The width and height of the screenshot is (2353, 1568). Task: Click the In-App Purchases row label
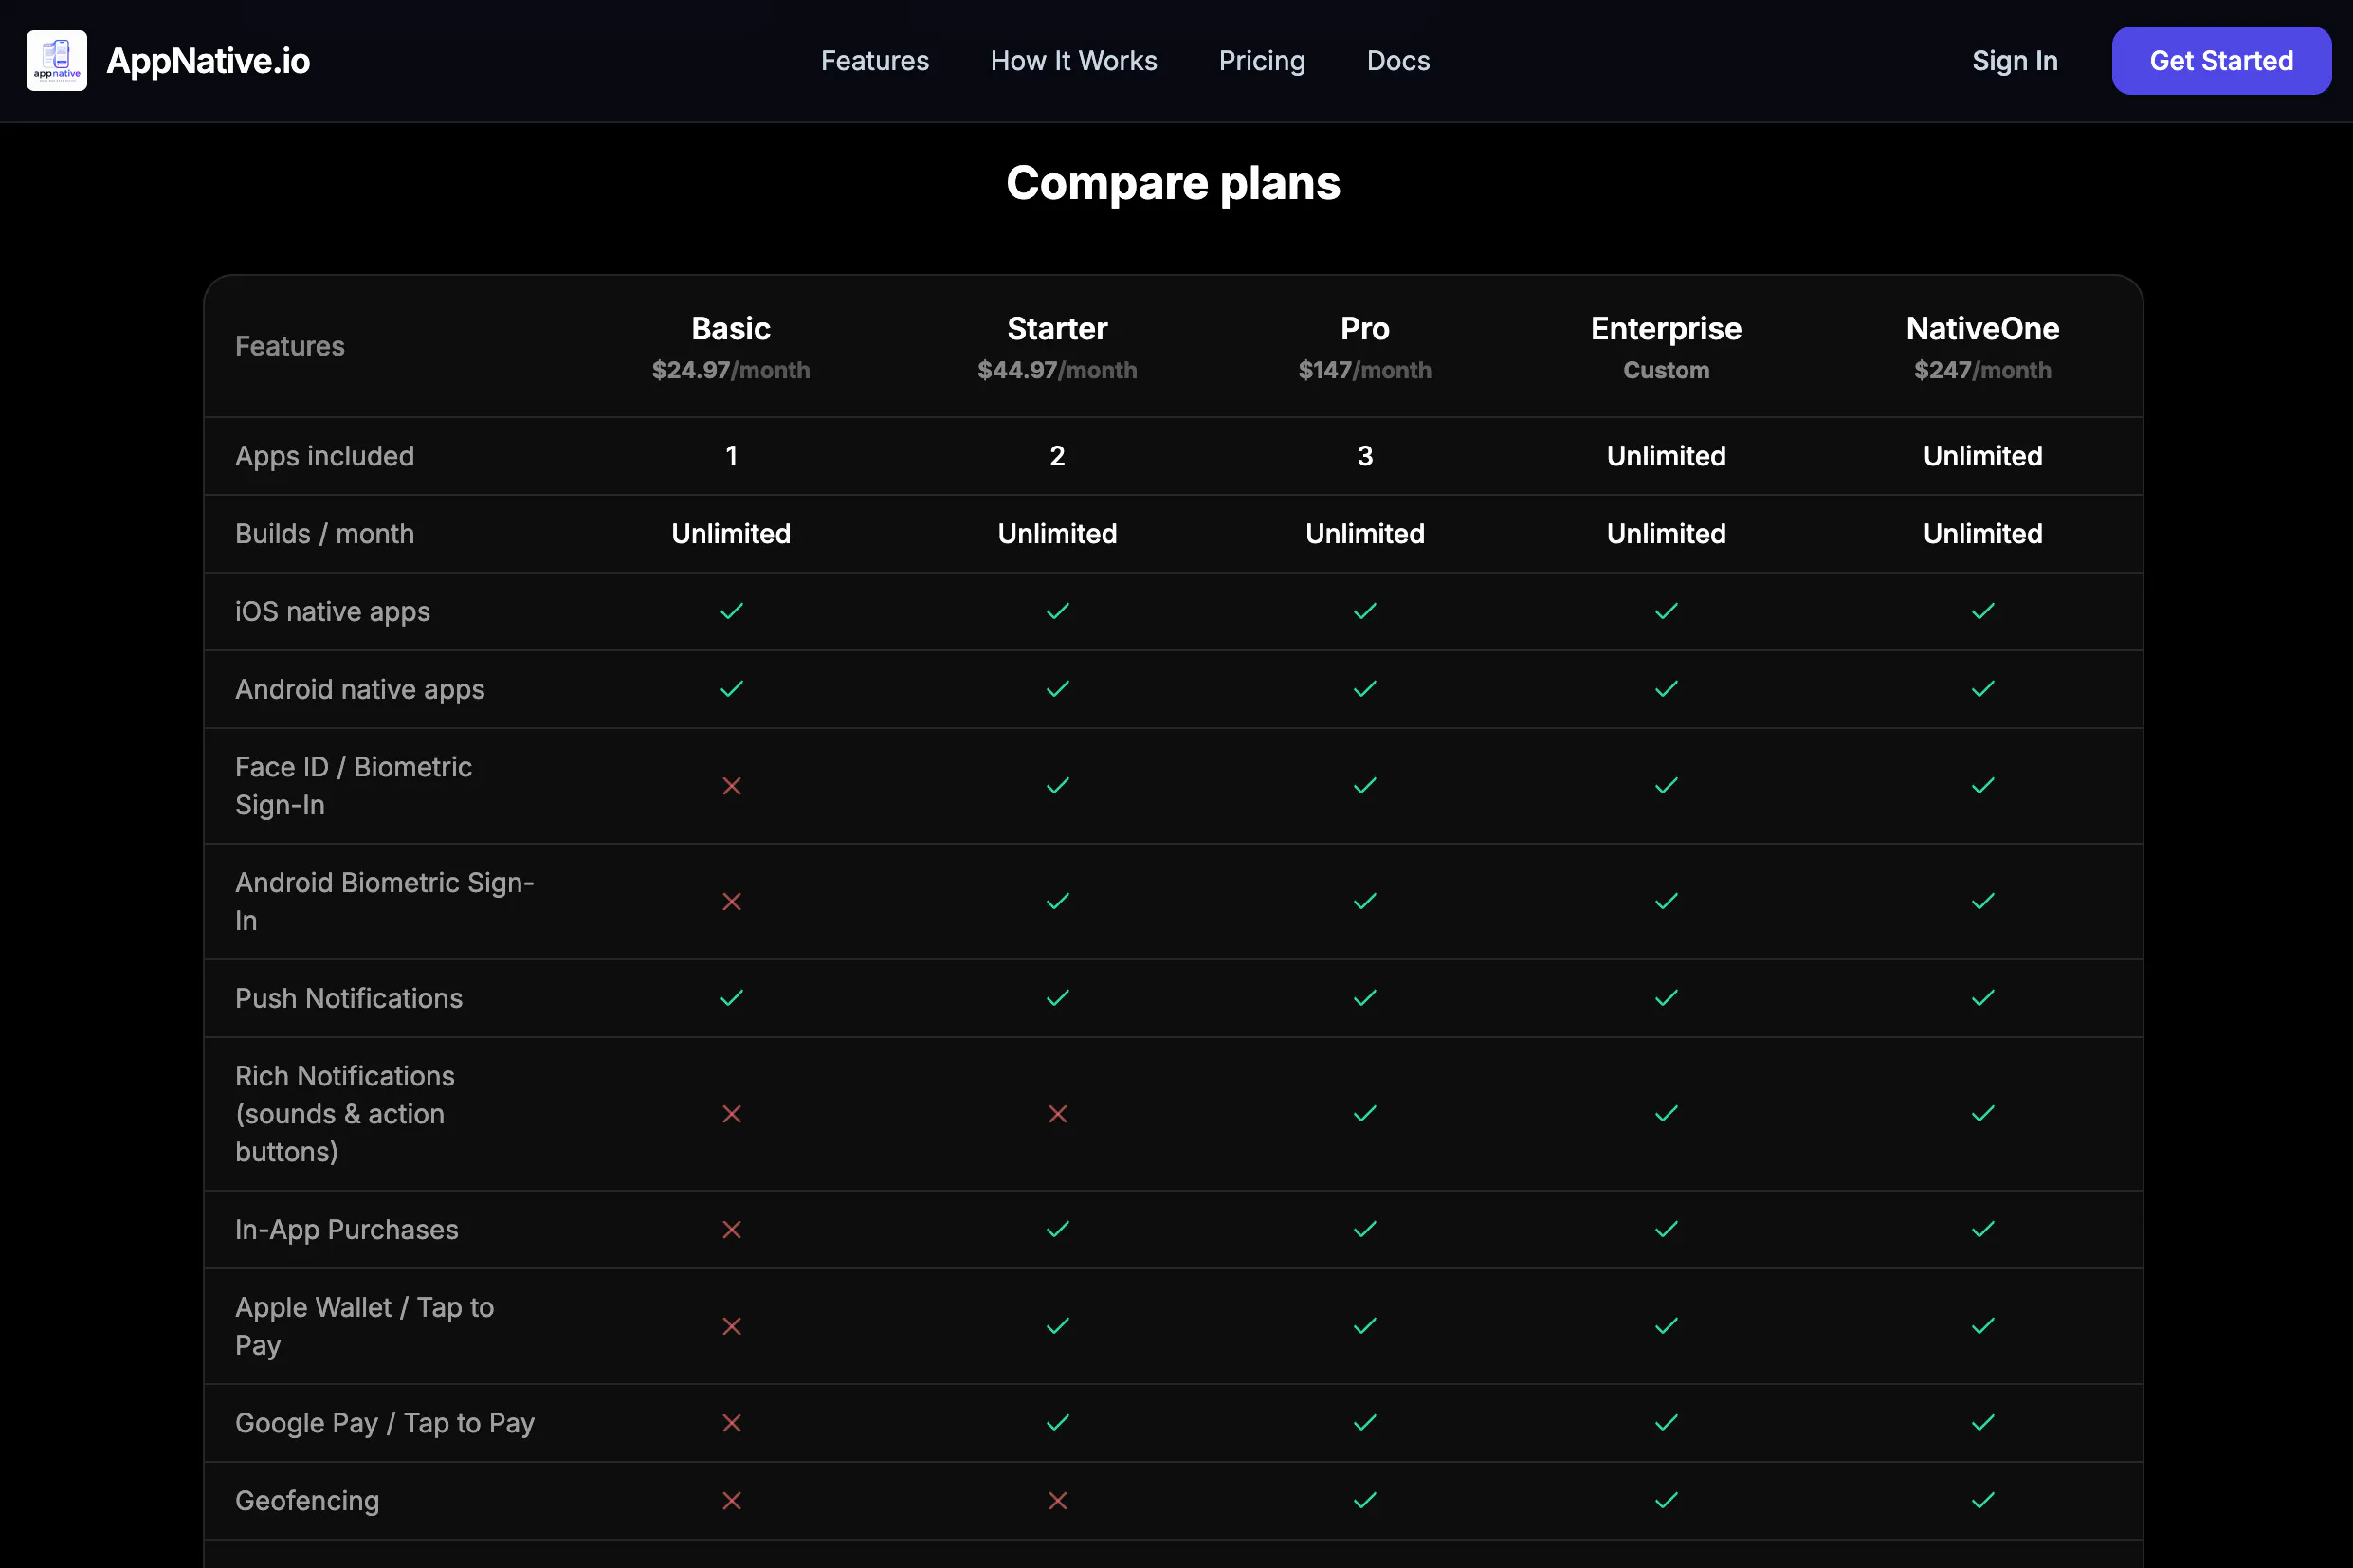[x=346, y=1230]
